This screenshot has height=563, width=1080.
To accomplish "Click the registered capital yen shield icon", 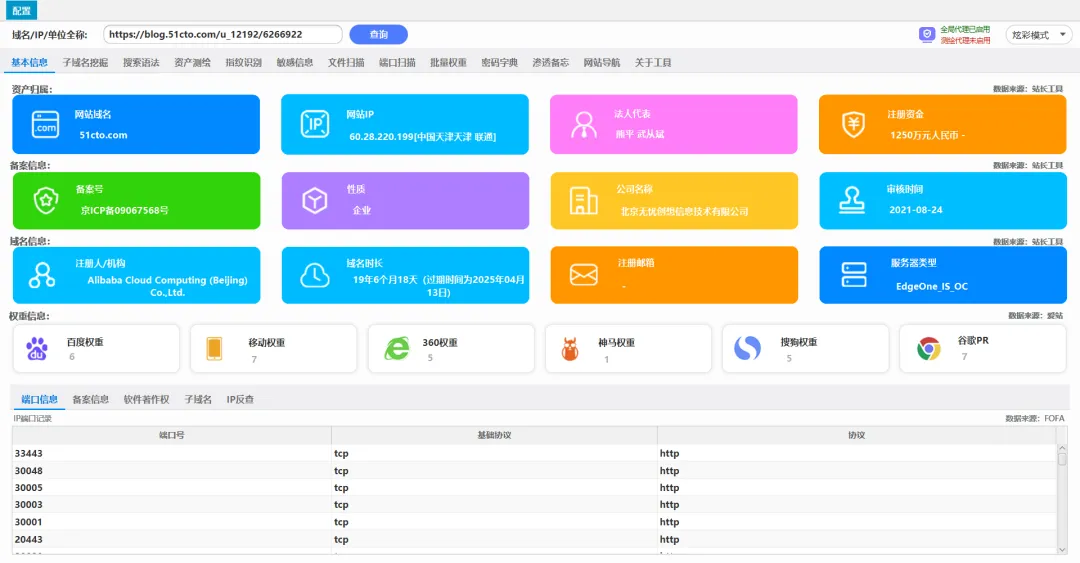I will point(853,125).
